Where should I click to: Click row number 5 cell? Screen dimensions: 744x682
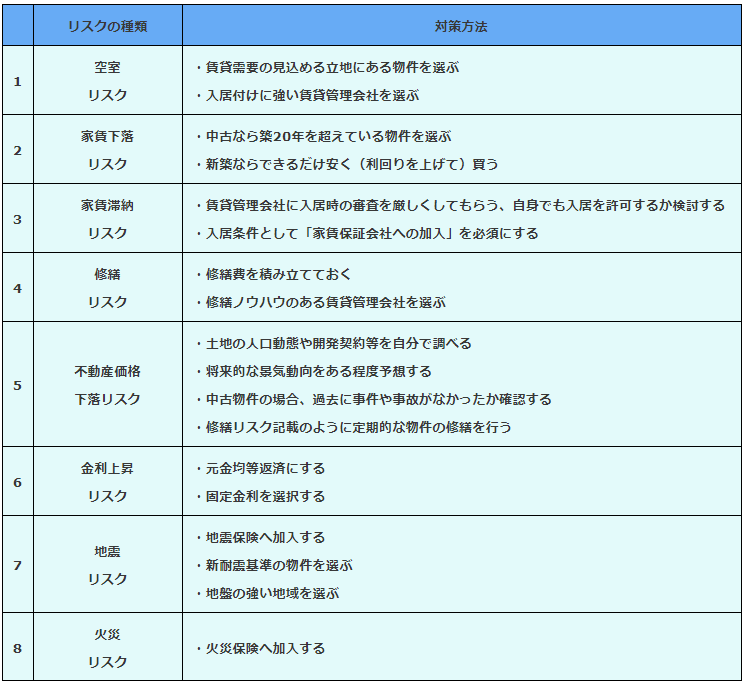(18, 384)
